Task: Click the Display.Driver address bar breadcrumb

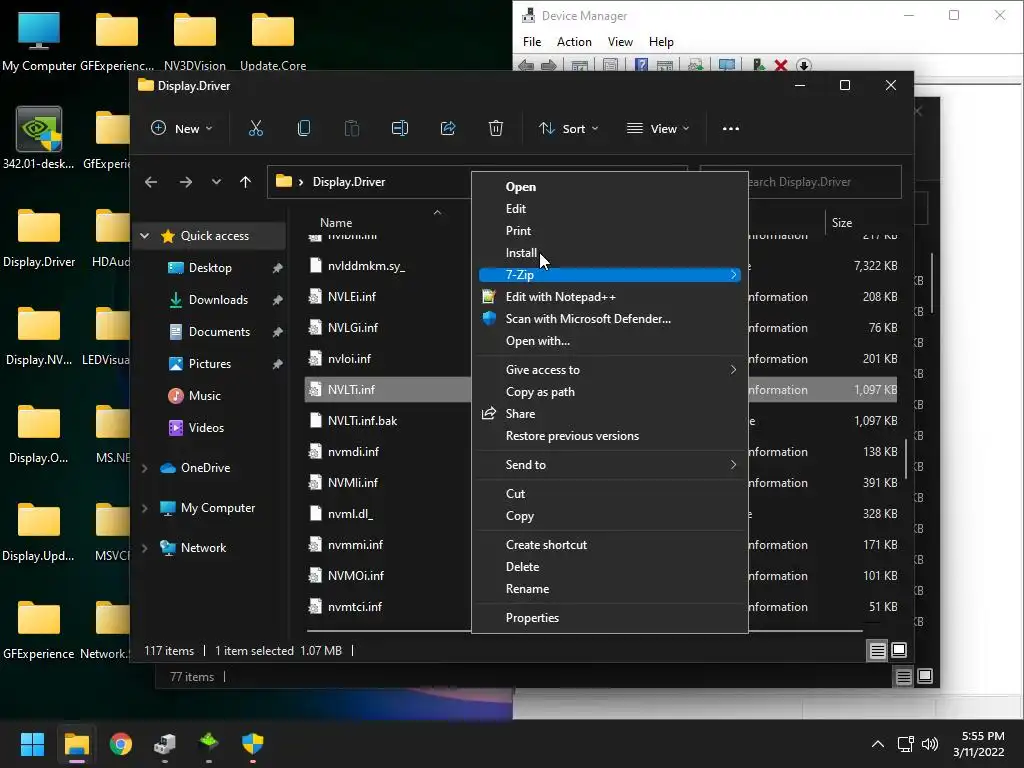Action: click(x=349, y=182)
